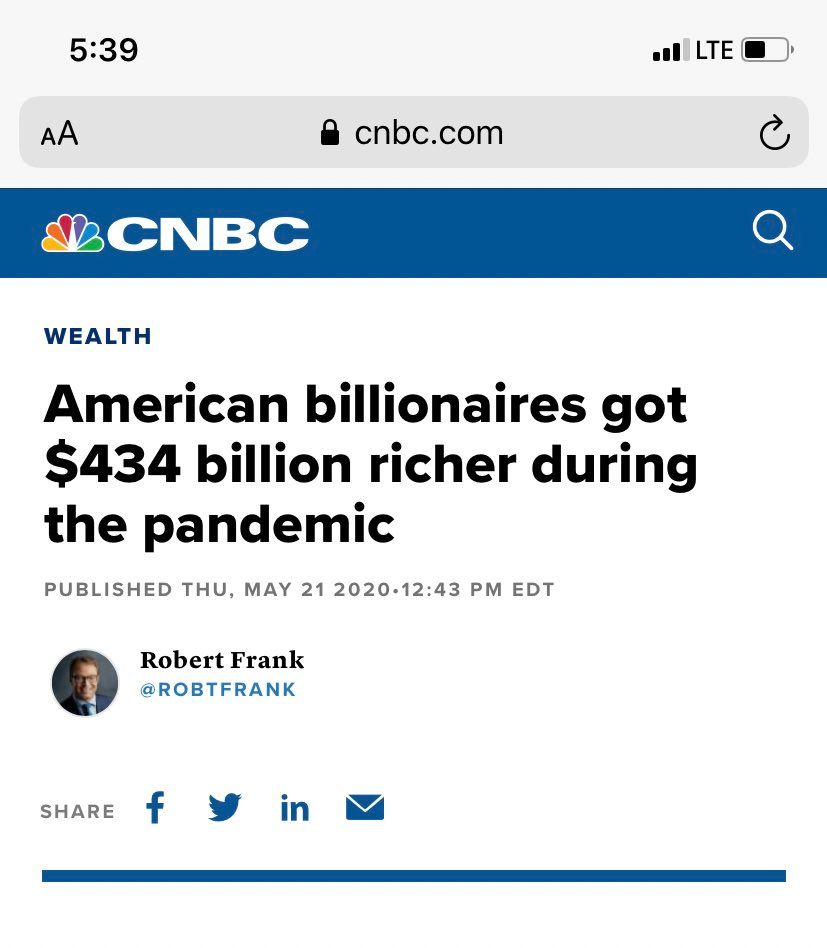This screenshot has width=827, height=948.
Task: Tap the Safari reload page icon
Action: [774, 133]
